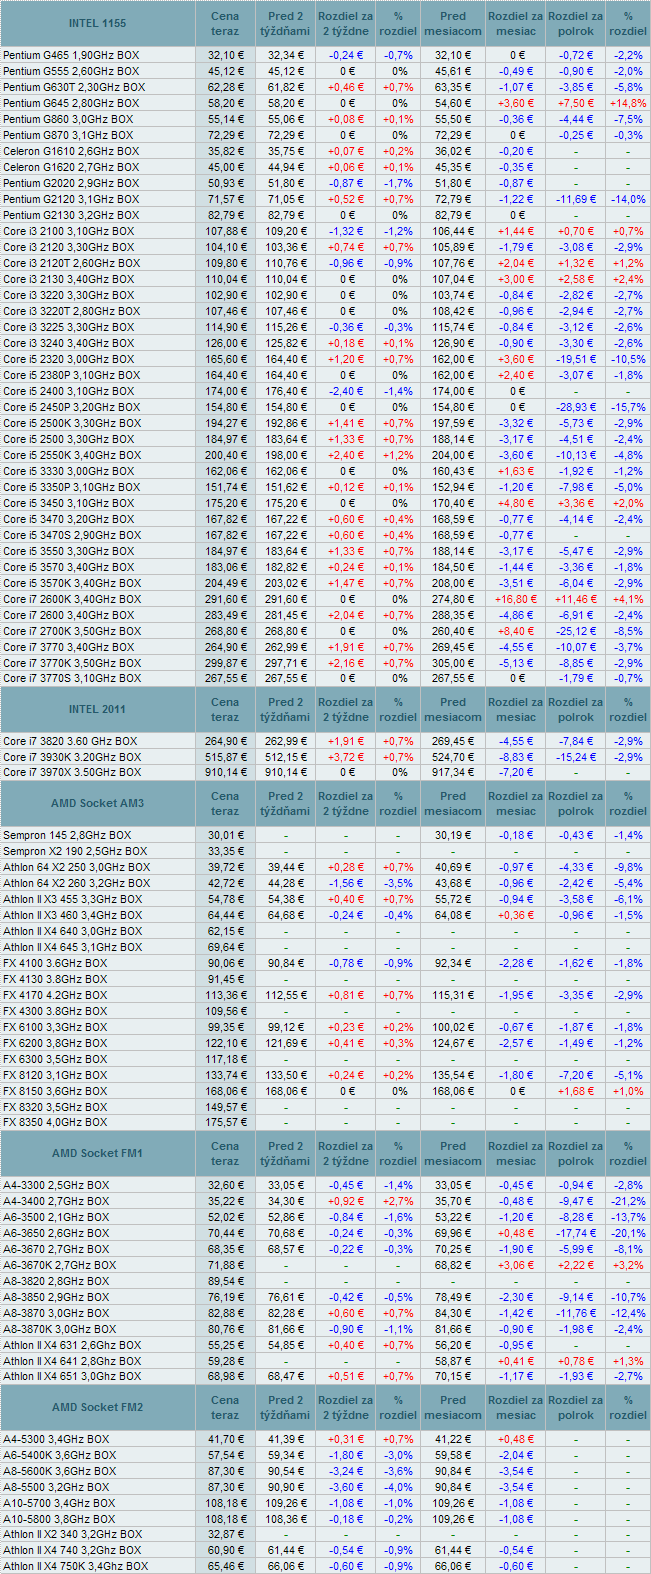The width and height of the screenshot is (651, 1574).
Task: Click the '299,87 €' current price of Core i7 3770K
Action: 225,663
